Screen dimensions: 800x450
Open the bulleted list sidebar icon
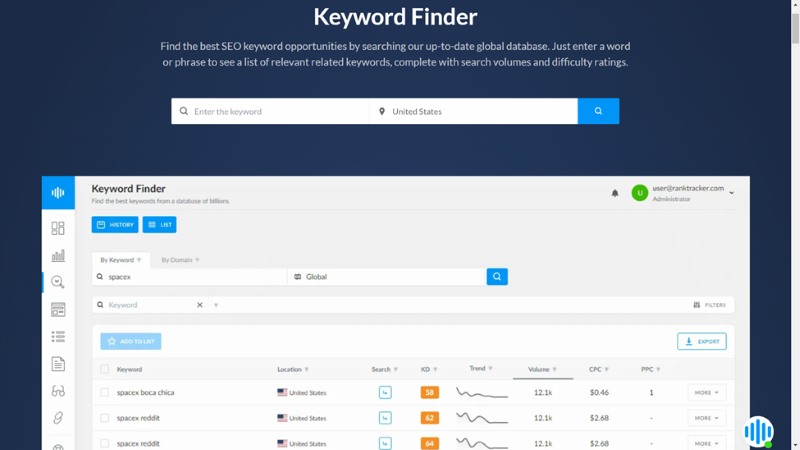58,336
